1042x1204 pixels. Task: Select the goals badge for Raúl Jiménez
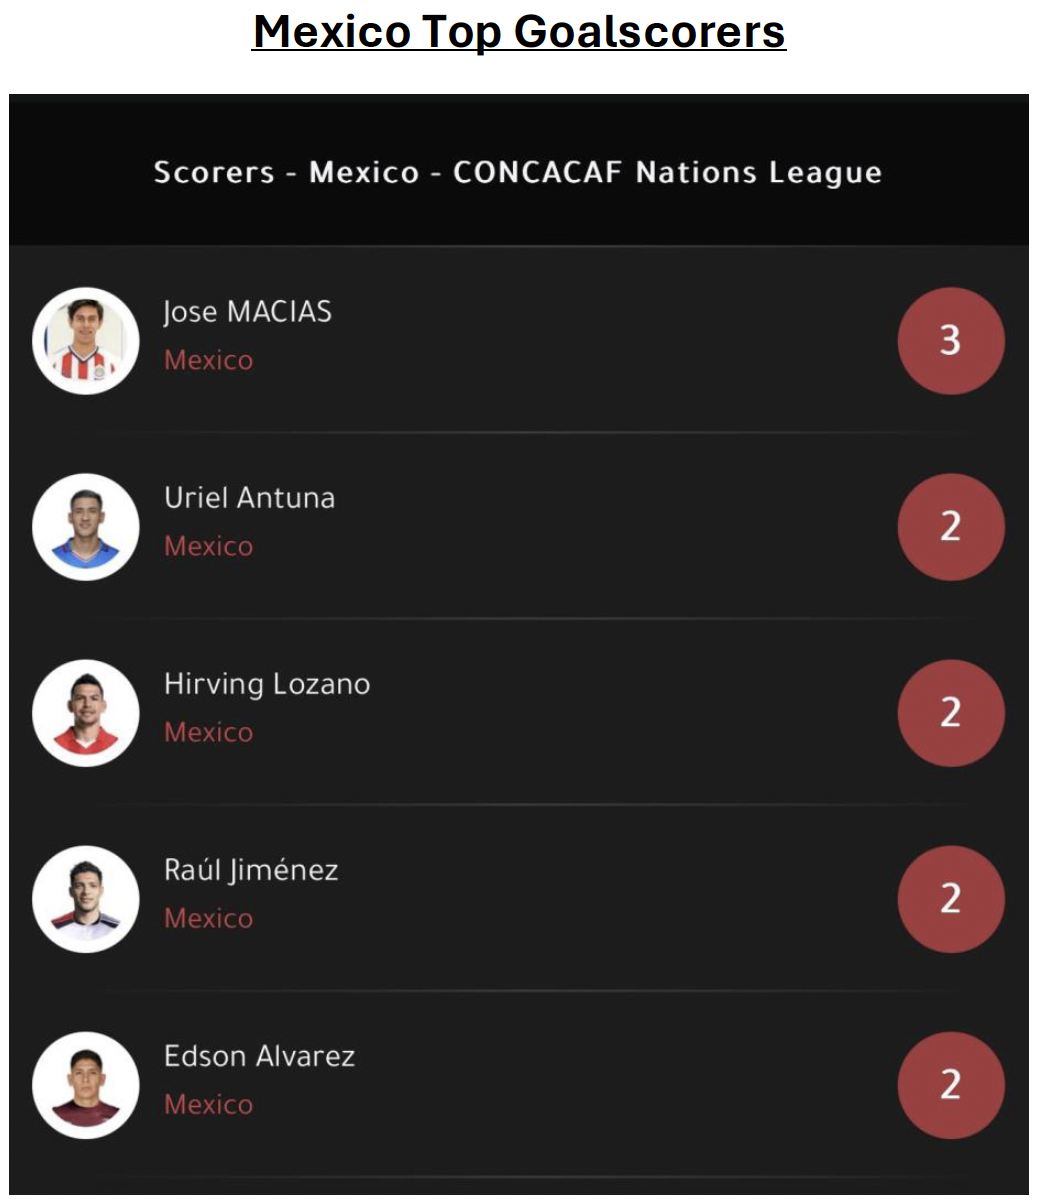951,899
